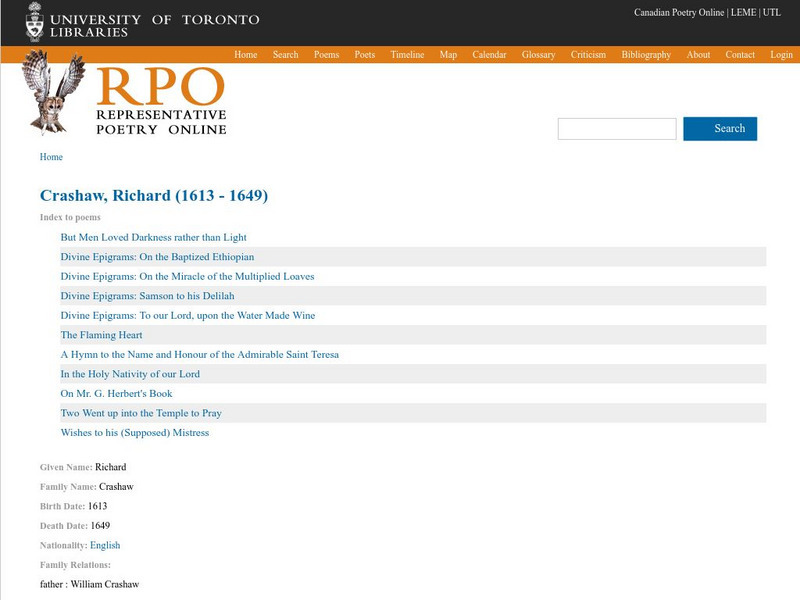Viewport: 800px width, 600px height.
Task: Open Divine Epigrams: On the Baptized Ethiopian
Action: 157,257
